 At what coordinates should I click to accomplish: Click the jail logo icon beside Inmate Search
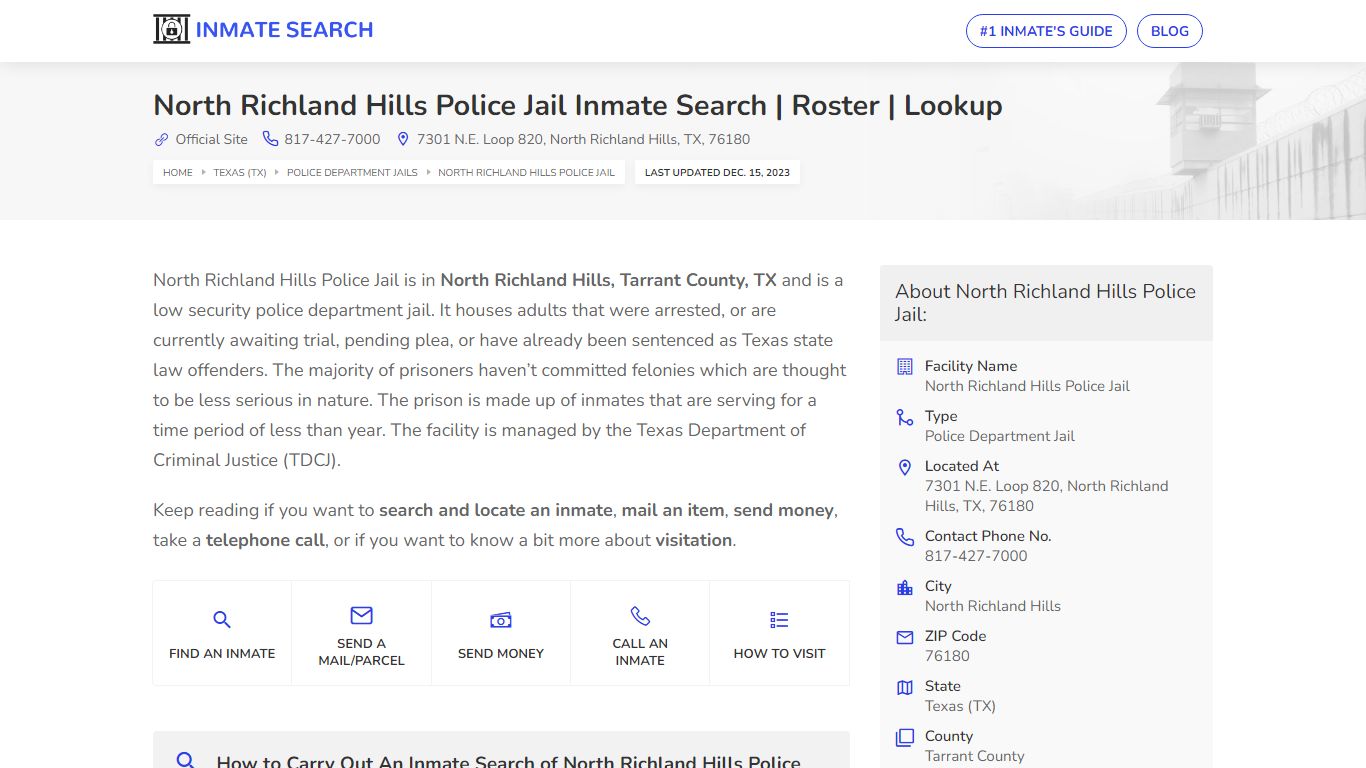pos(171,30)
